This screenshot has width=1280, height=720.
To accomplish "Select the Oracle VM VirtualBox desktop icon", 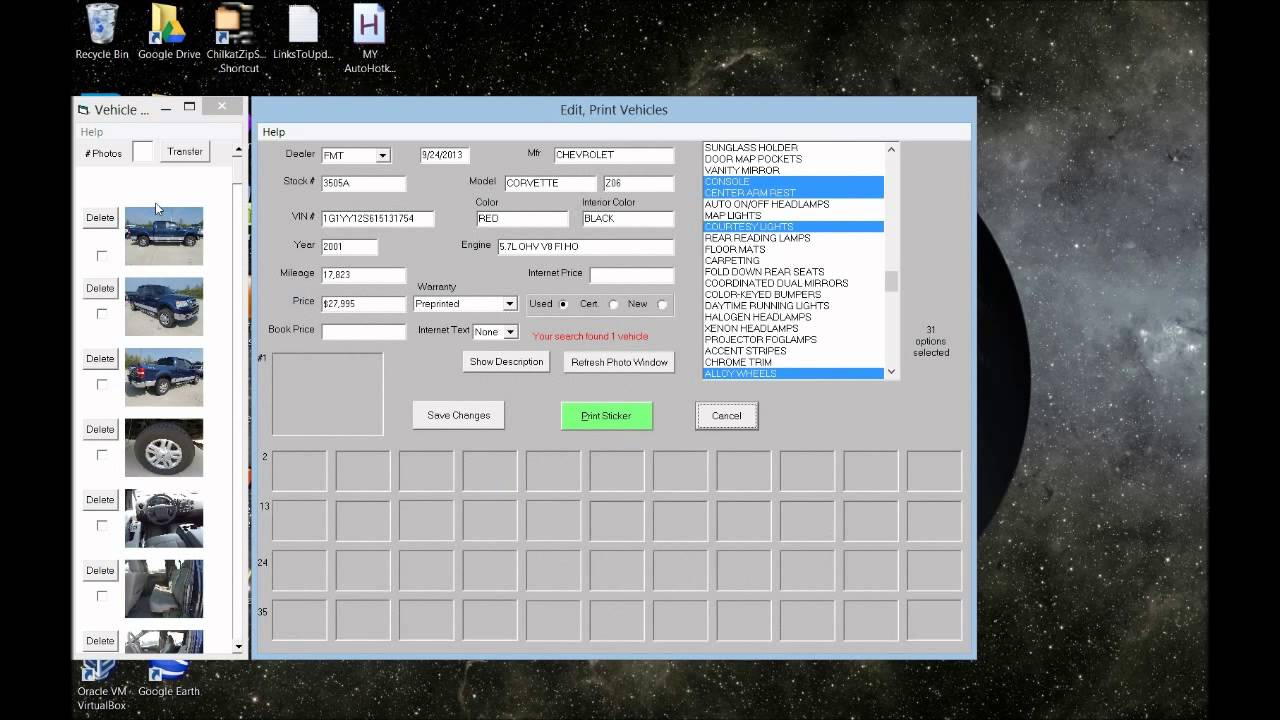I will point(102,685).
